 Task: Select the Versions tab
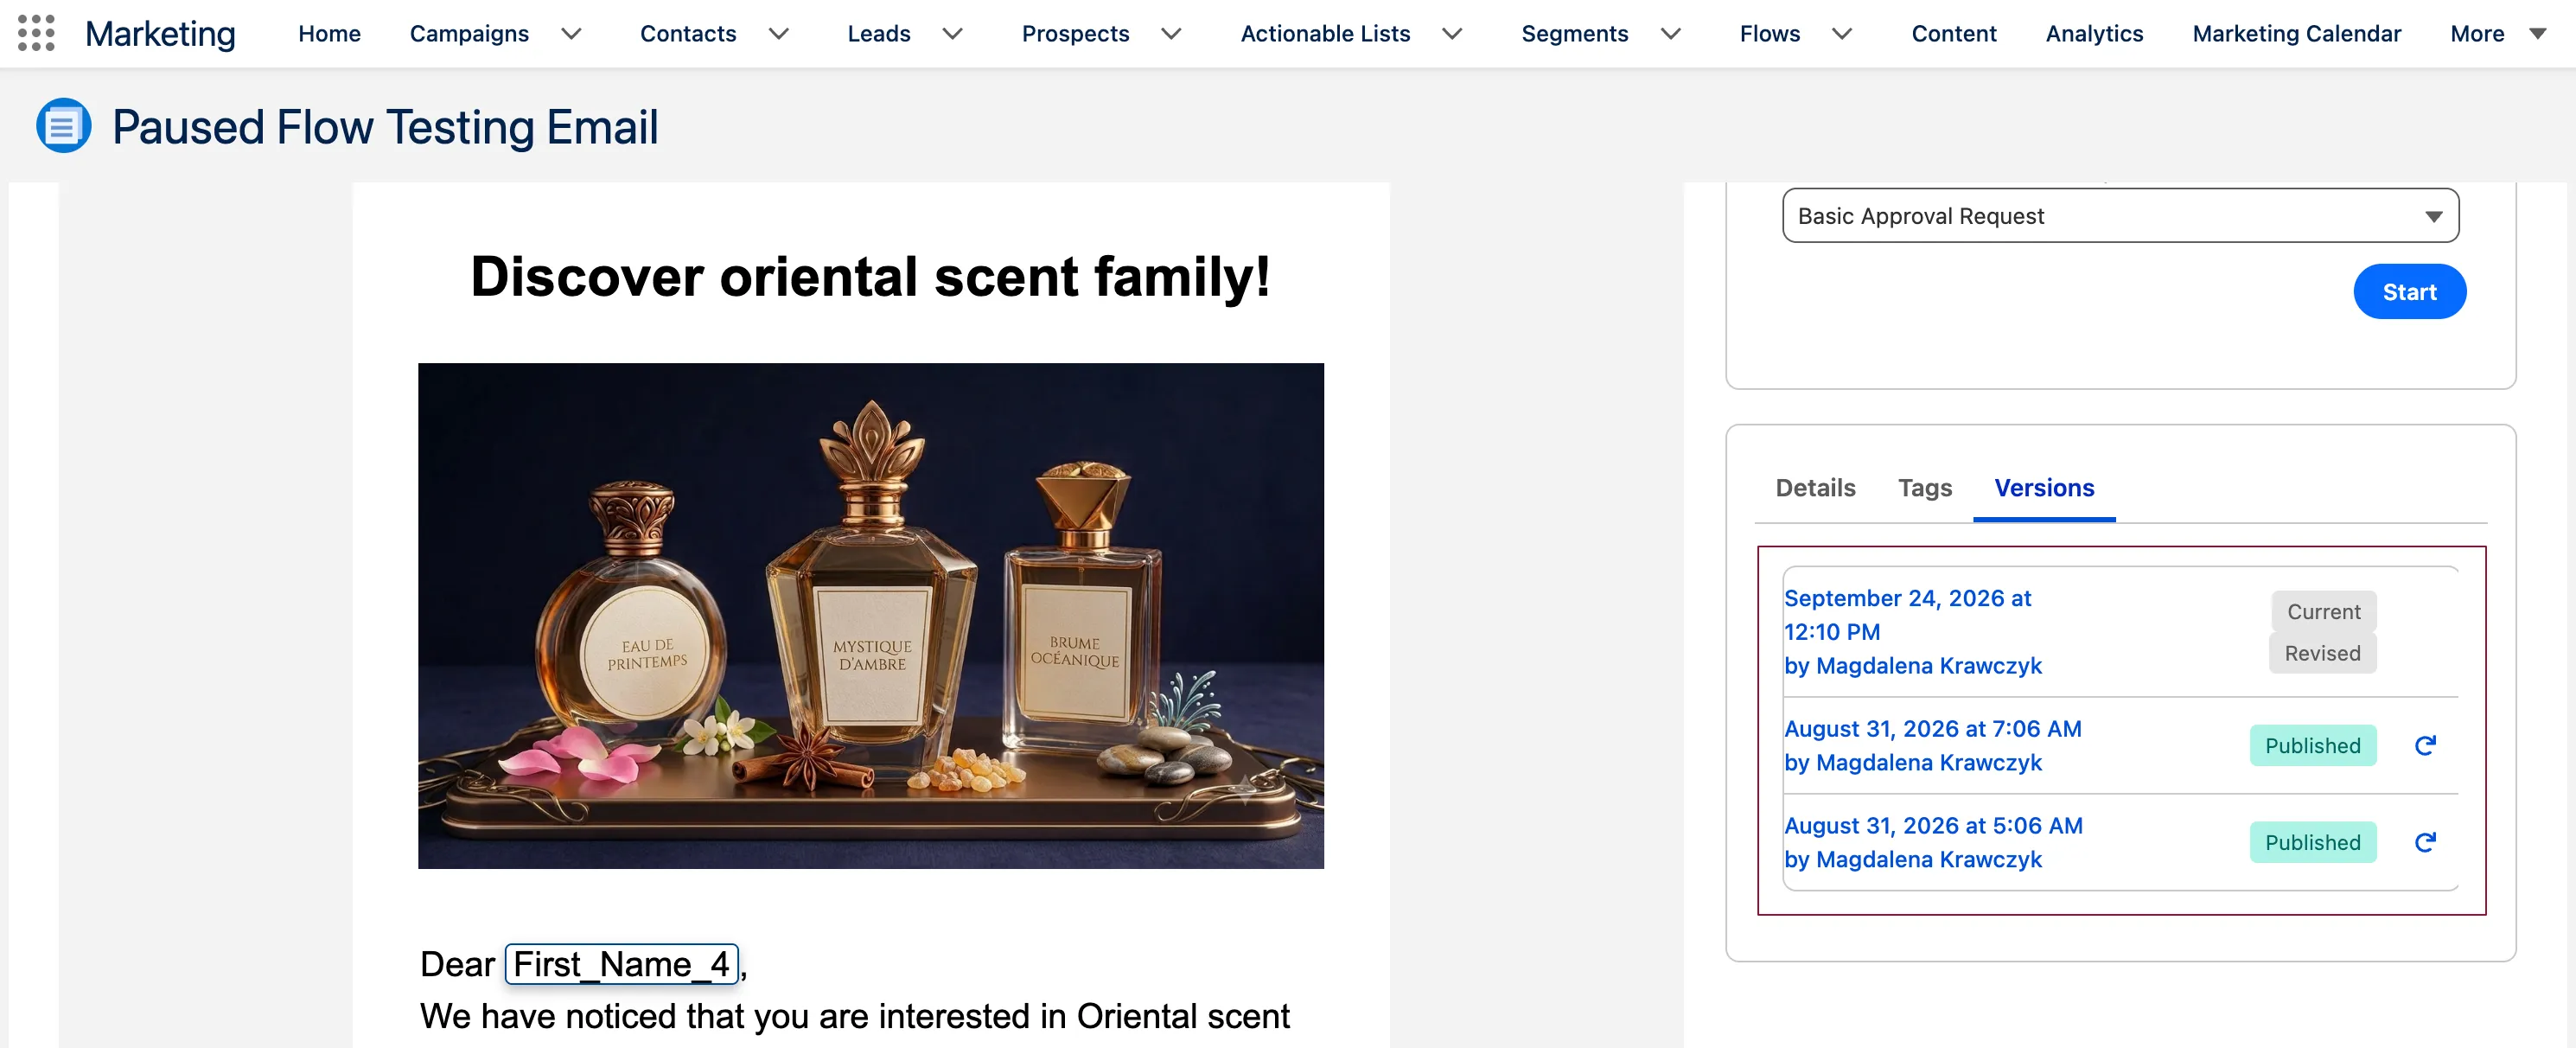click(x=2044, y=488)
